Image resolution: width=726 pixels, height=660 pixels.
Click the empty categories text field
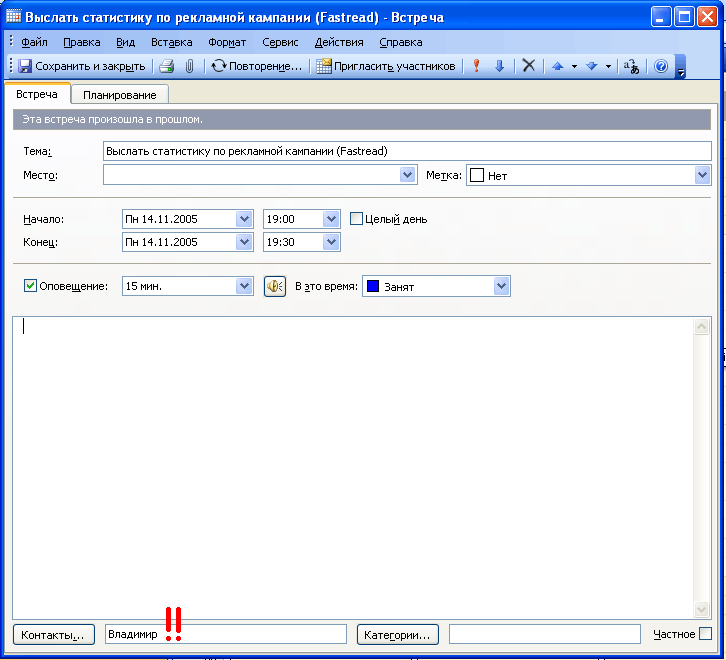coord(544,634)
